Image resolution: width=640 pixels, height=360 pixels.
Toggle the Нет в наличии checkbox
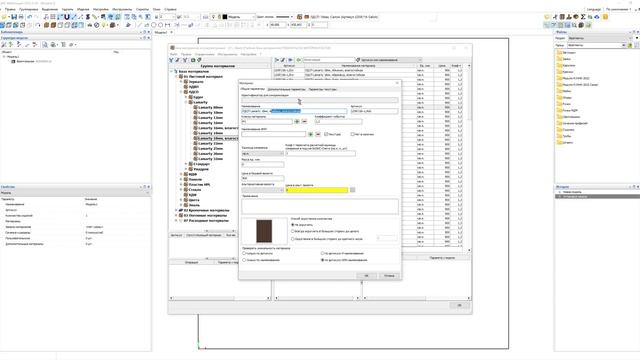[x=352, y=134]
